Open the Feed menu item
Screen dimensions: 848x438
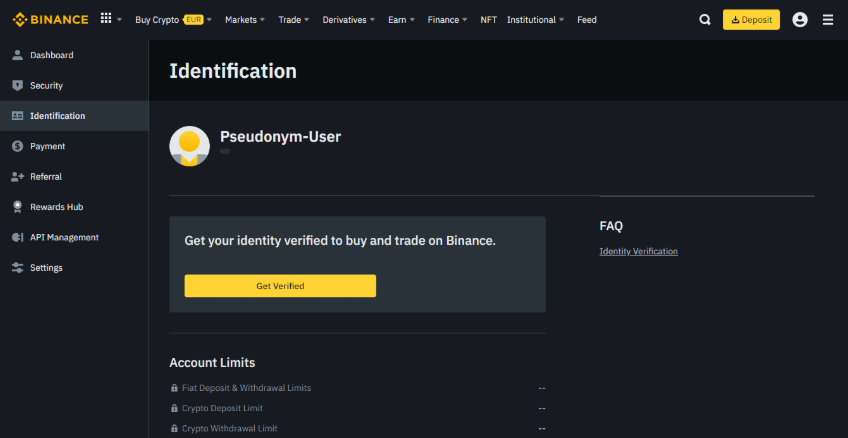587,19
